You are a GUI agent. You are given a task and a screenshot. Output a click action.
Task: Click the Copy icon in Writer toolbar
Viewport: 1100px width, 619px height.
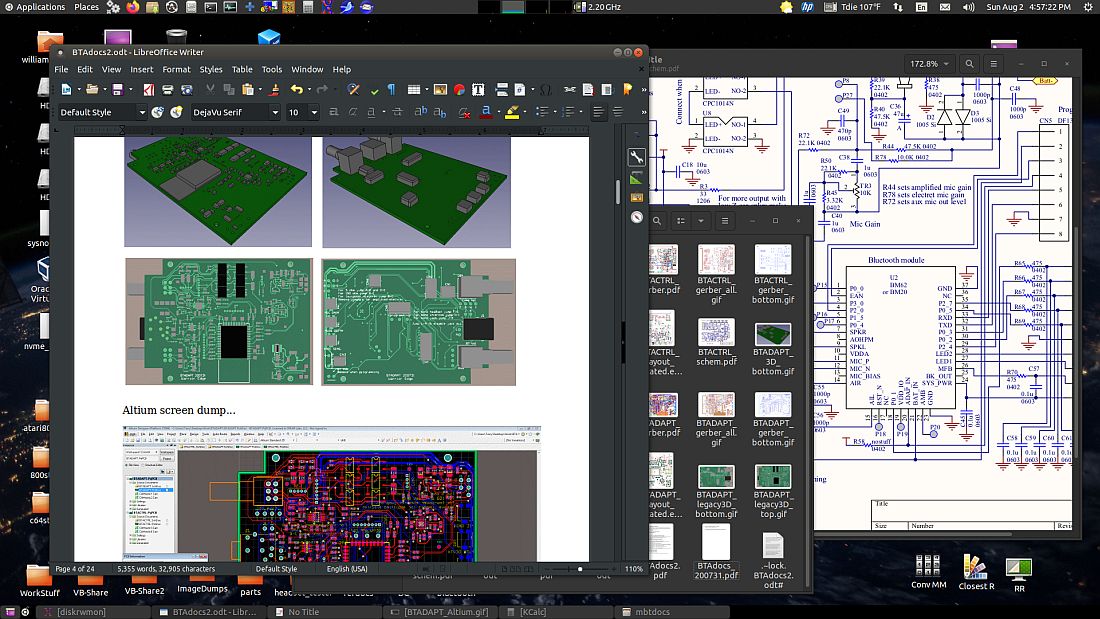229,89
